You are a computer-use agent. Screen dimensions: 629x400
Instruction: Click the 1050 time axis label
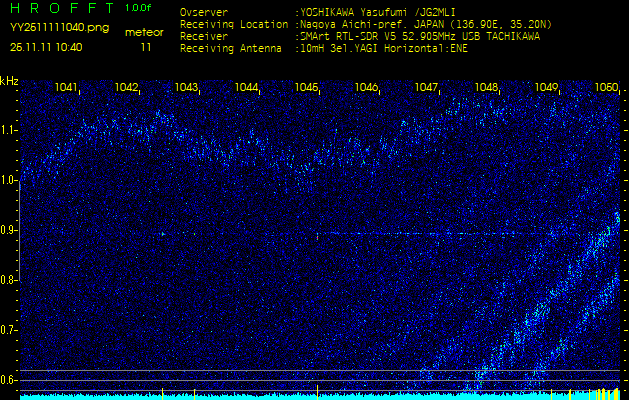(x=606, y=87)
